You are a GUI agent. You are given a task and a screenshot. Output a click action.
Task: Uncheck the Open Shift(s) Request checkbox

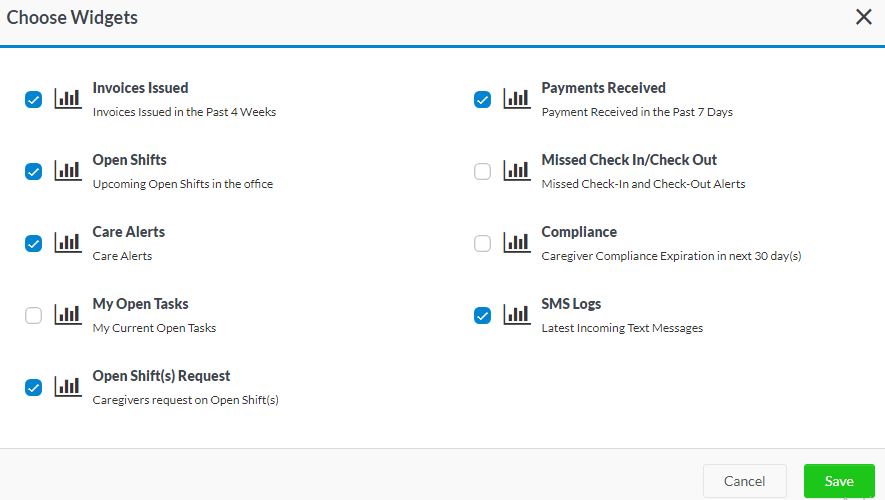(34, 387)
